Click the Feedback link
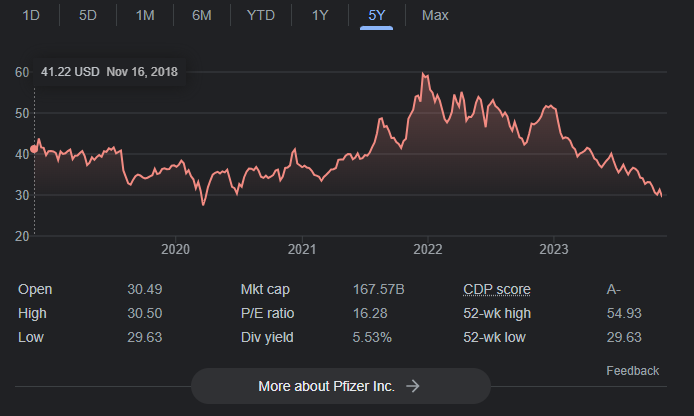 [632, 371]
